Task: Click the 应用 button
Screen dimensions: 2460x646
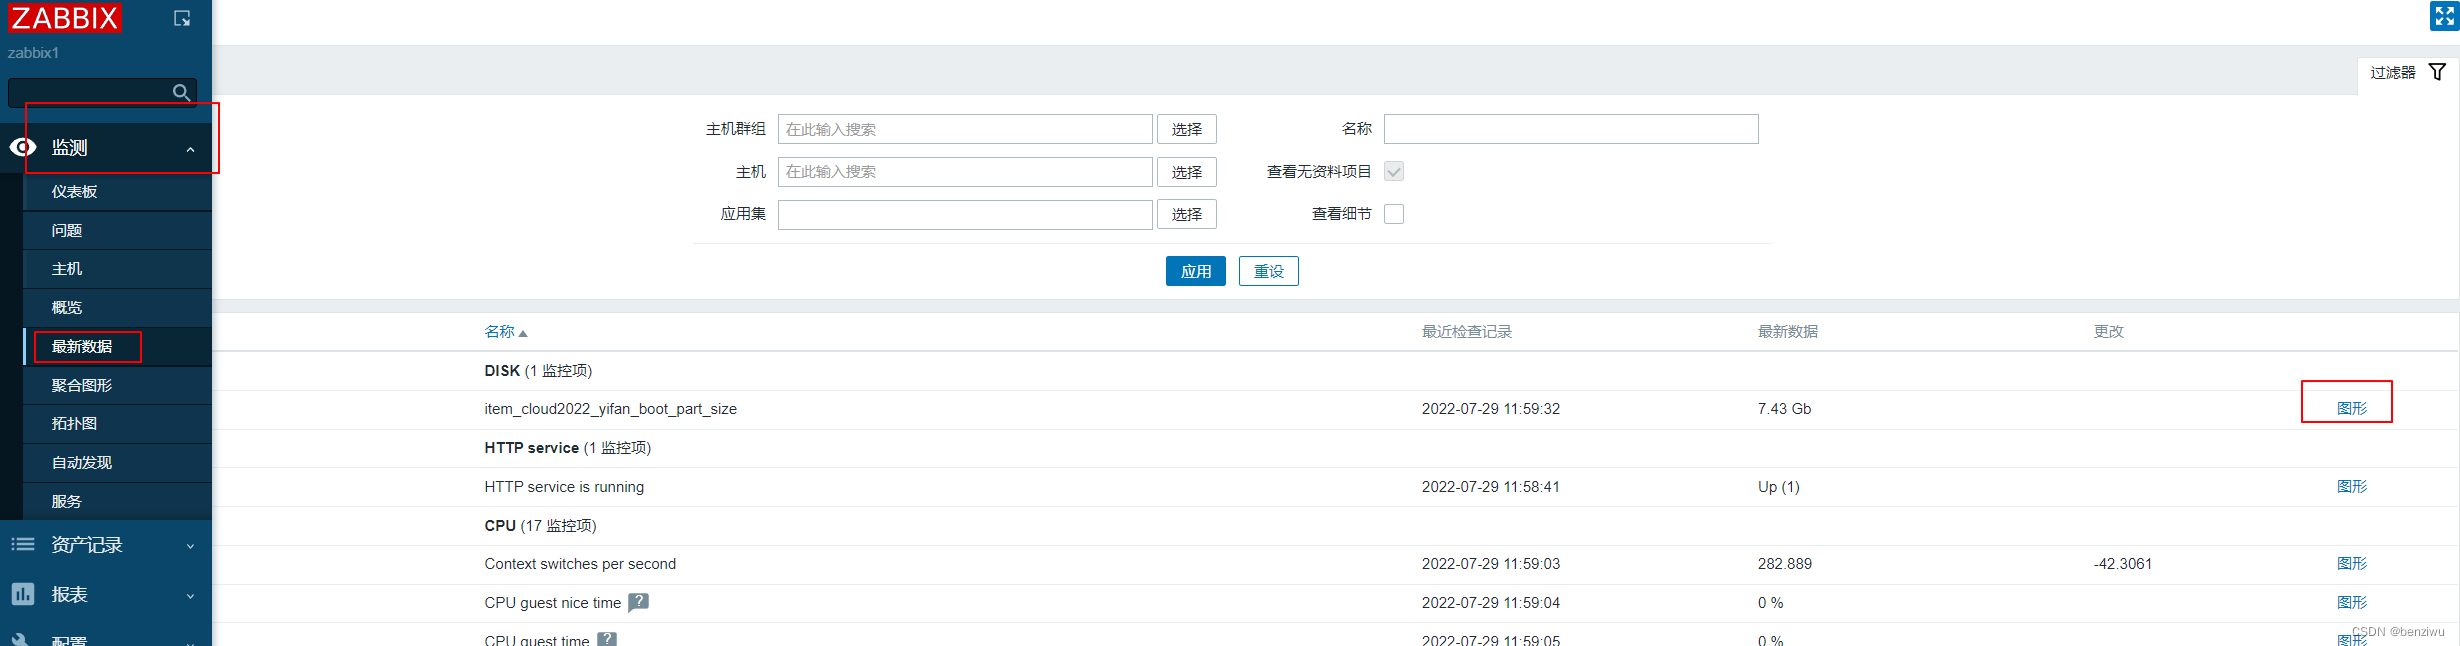Action: [x=1196, y=271]
